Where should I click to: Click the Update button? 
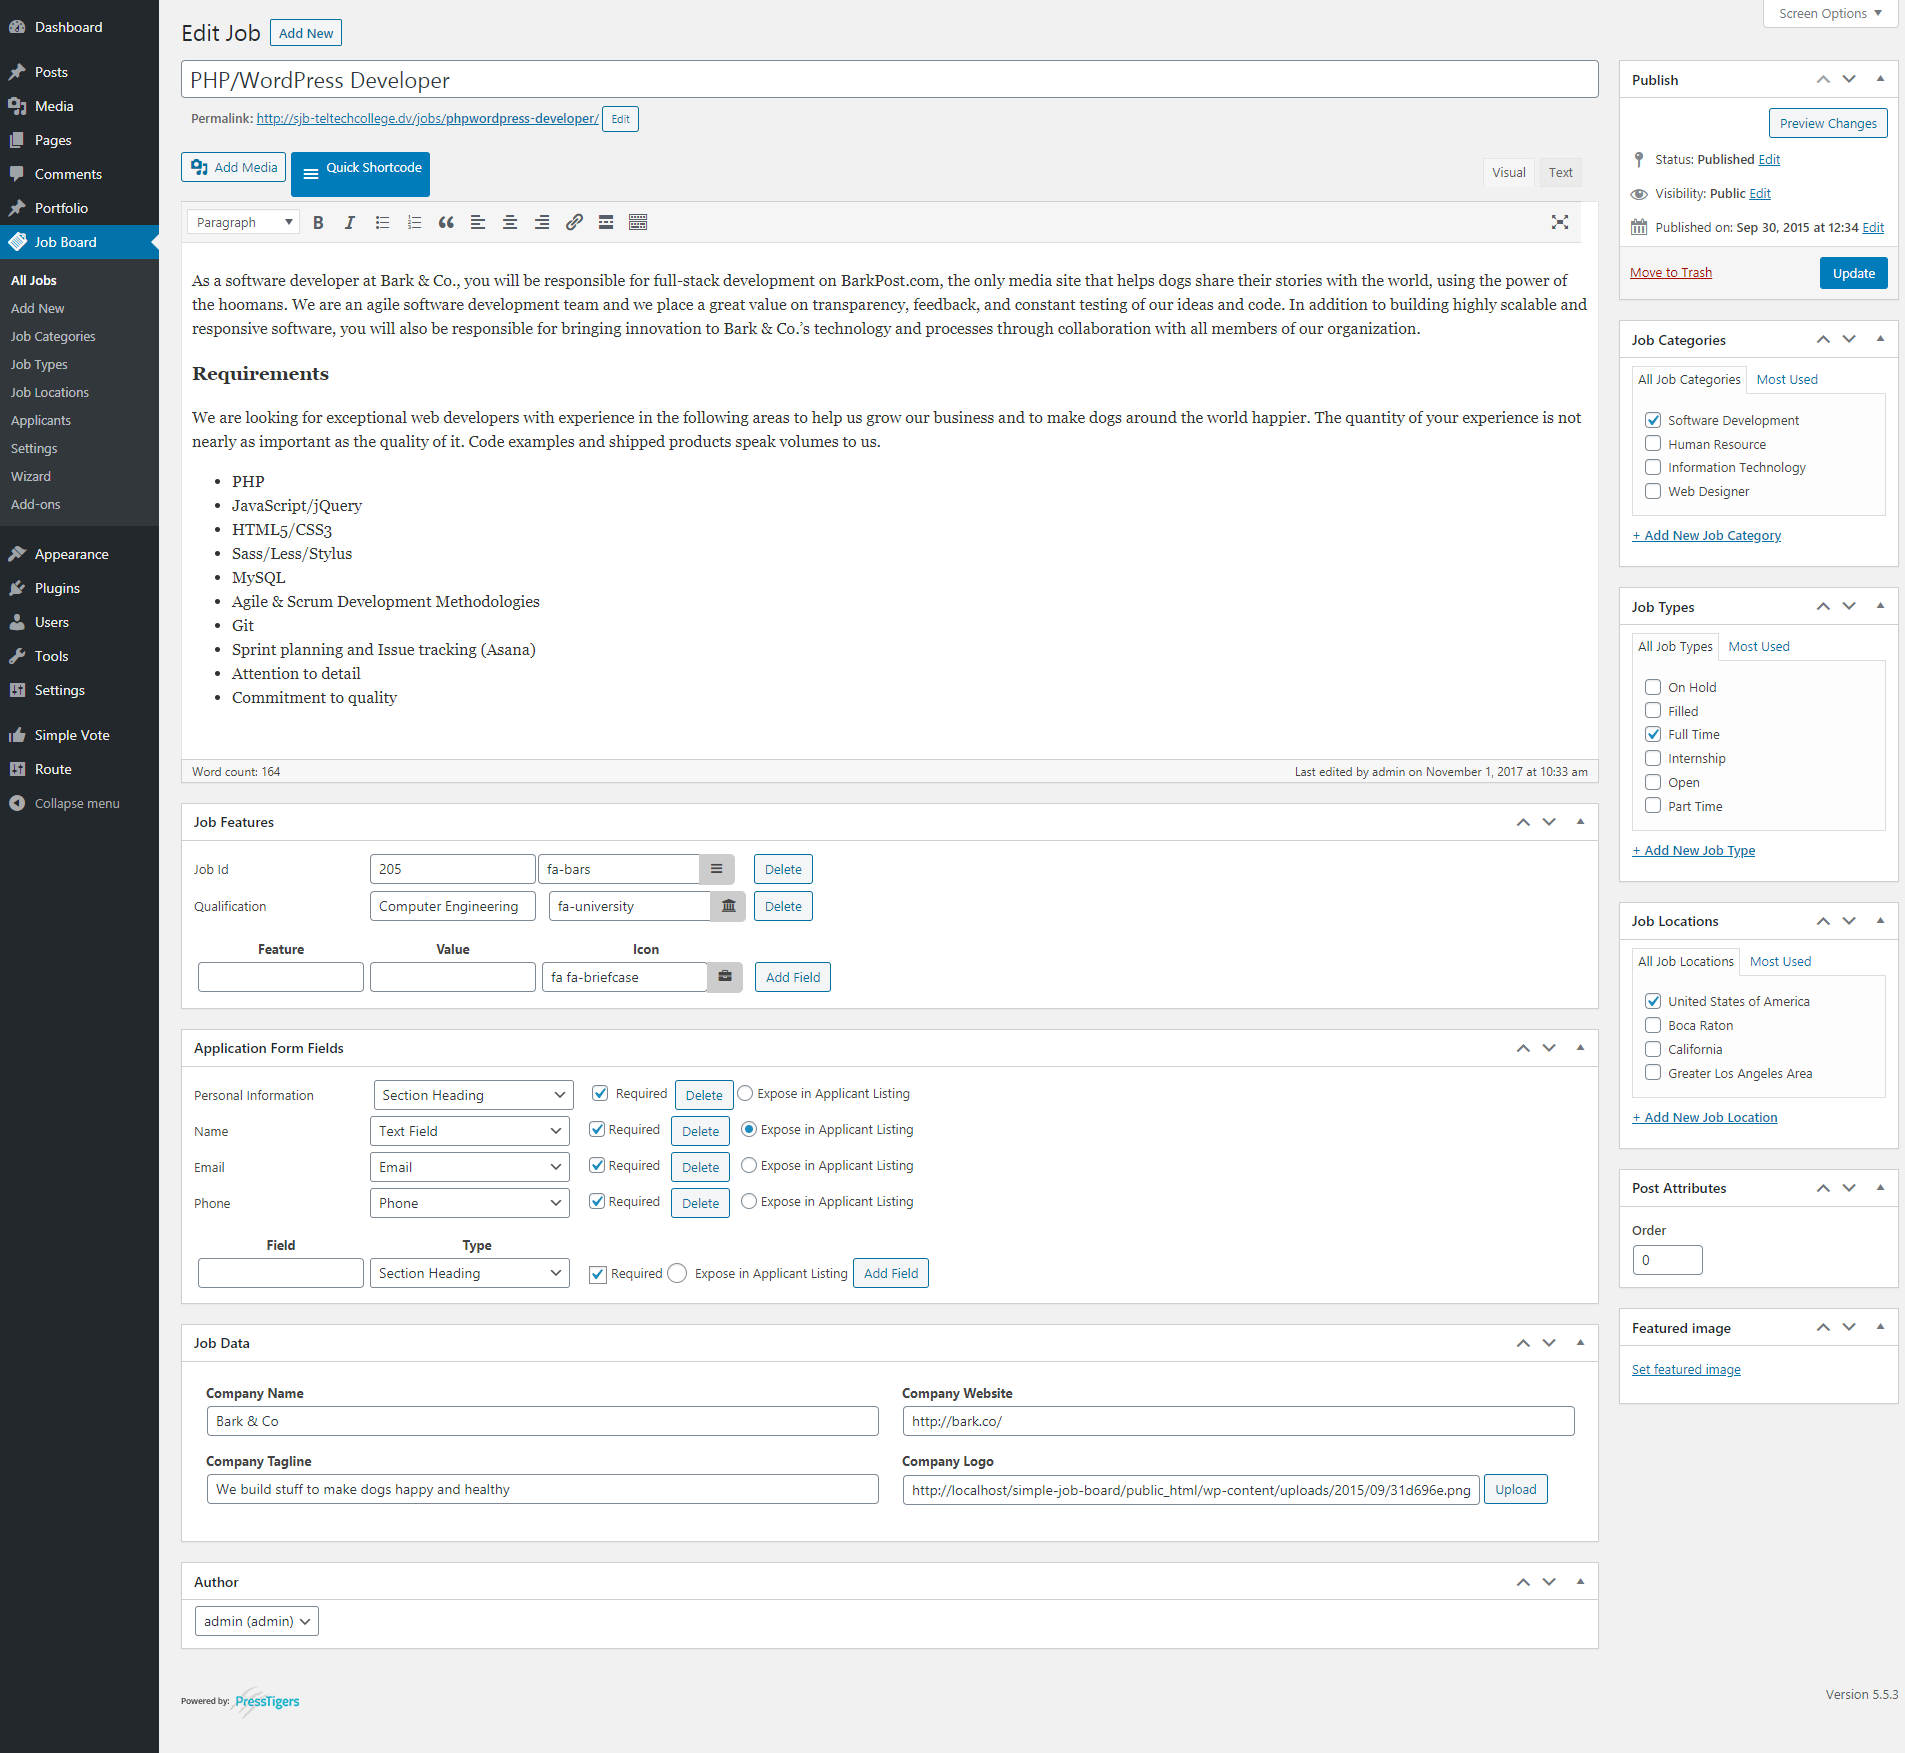point(1853,273)
